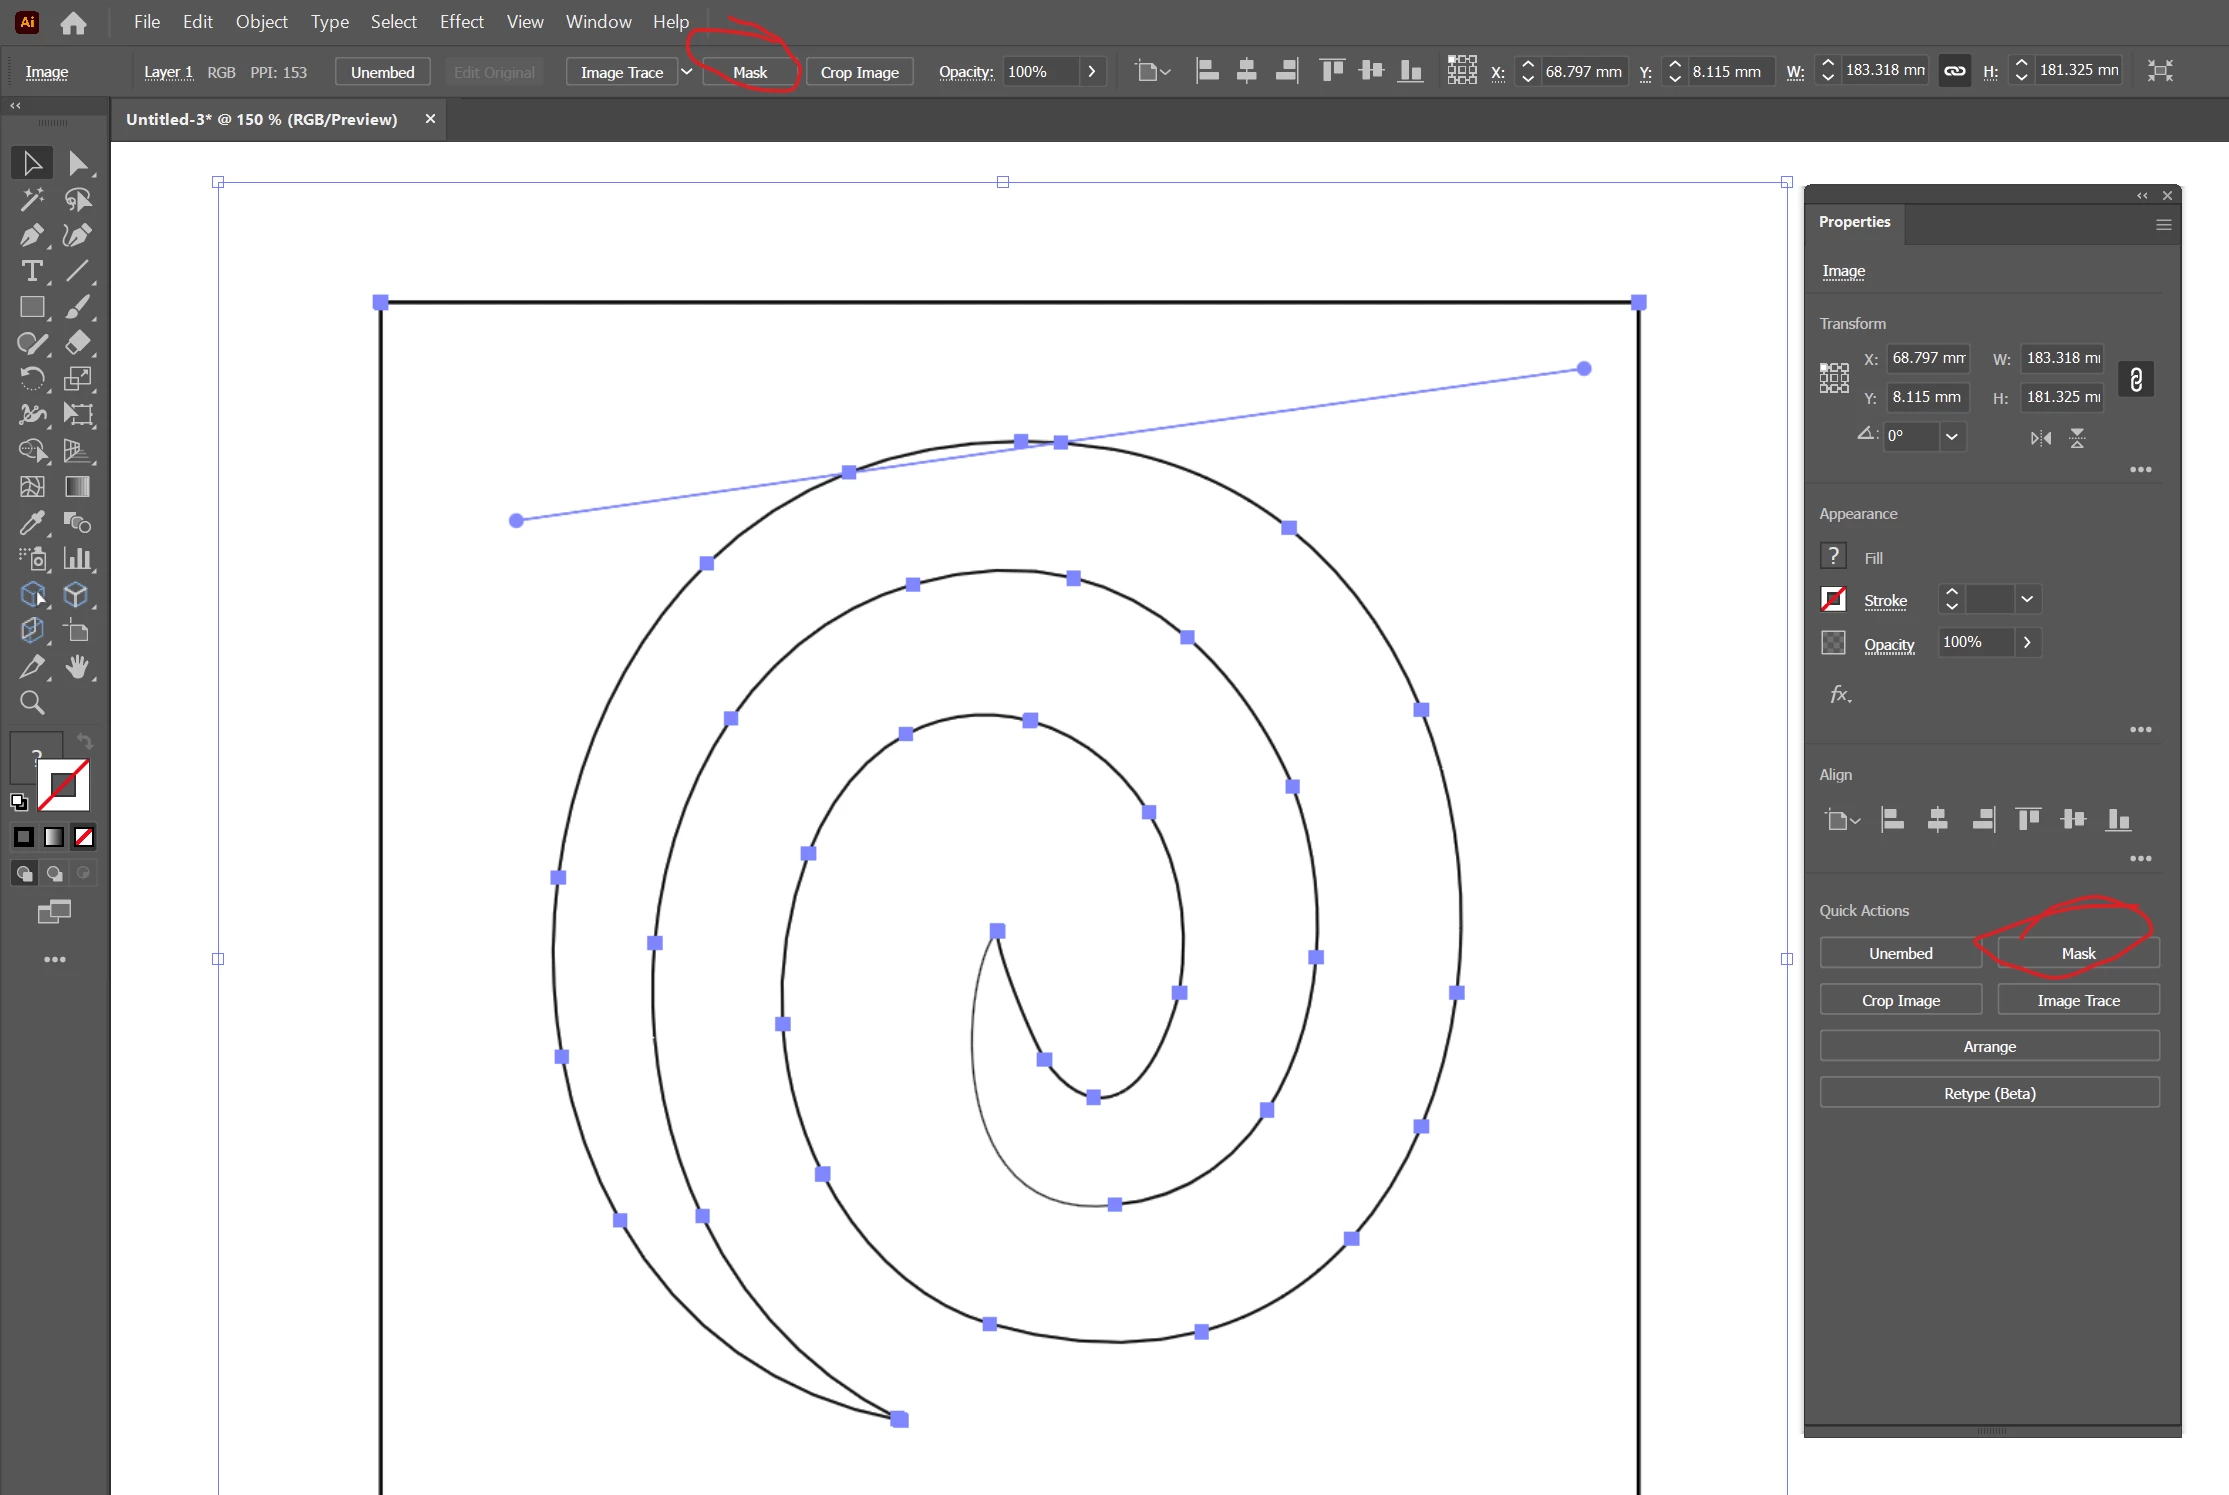Image resolution: width=2229 pixels, height=1495 pixels.
Task: Click Mask button in Quick Actions
Action: 2078,953
